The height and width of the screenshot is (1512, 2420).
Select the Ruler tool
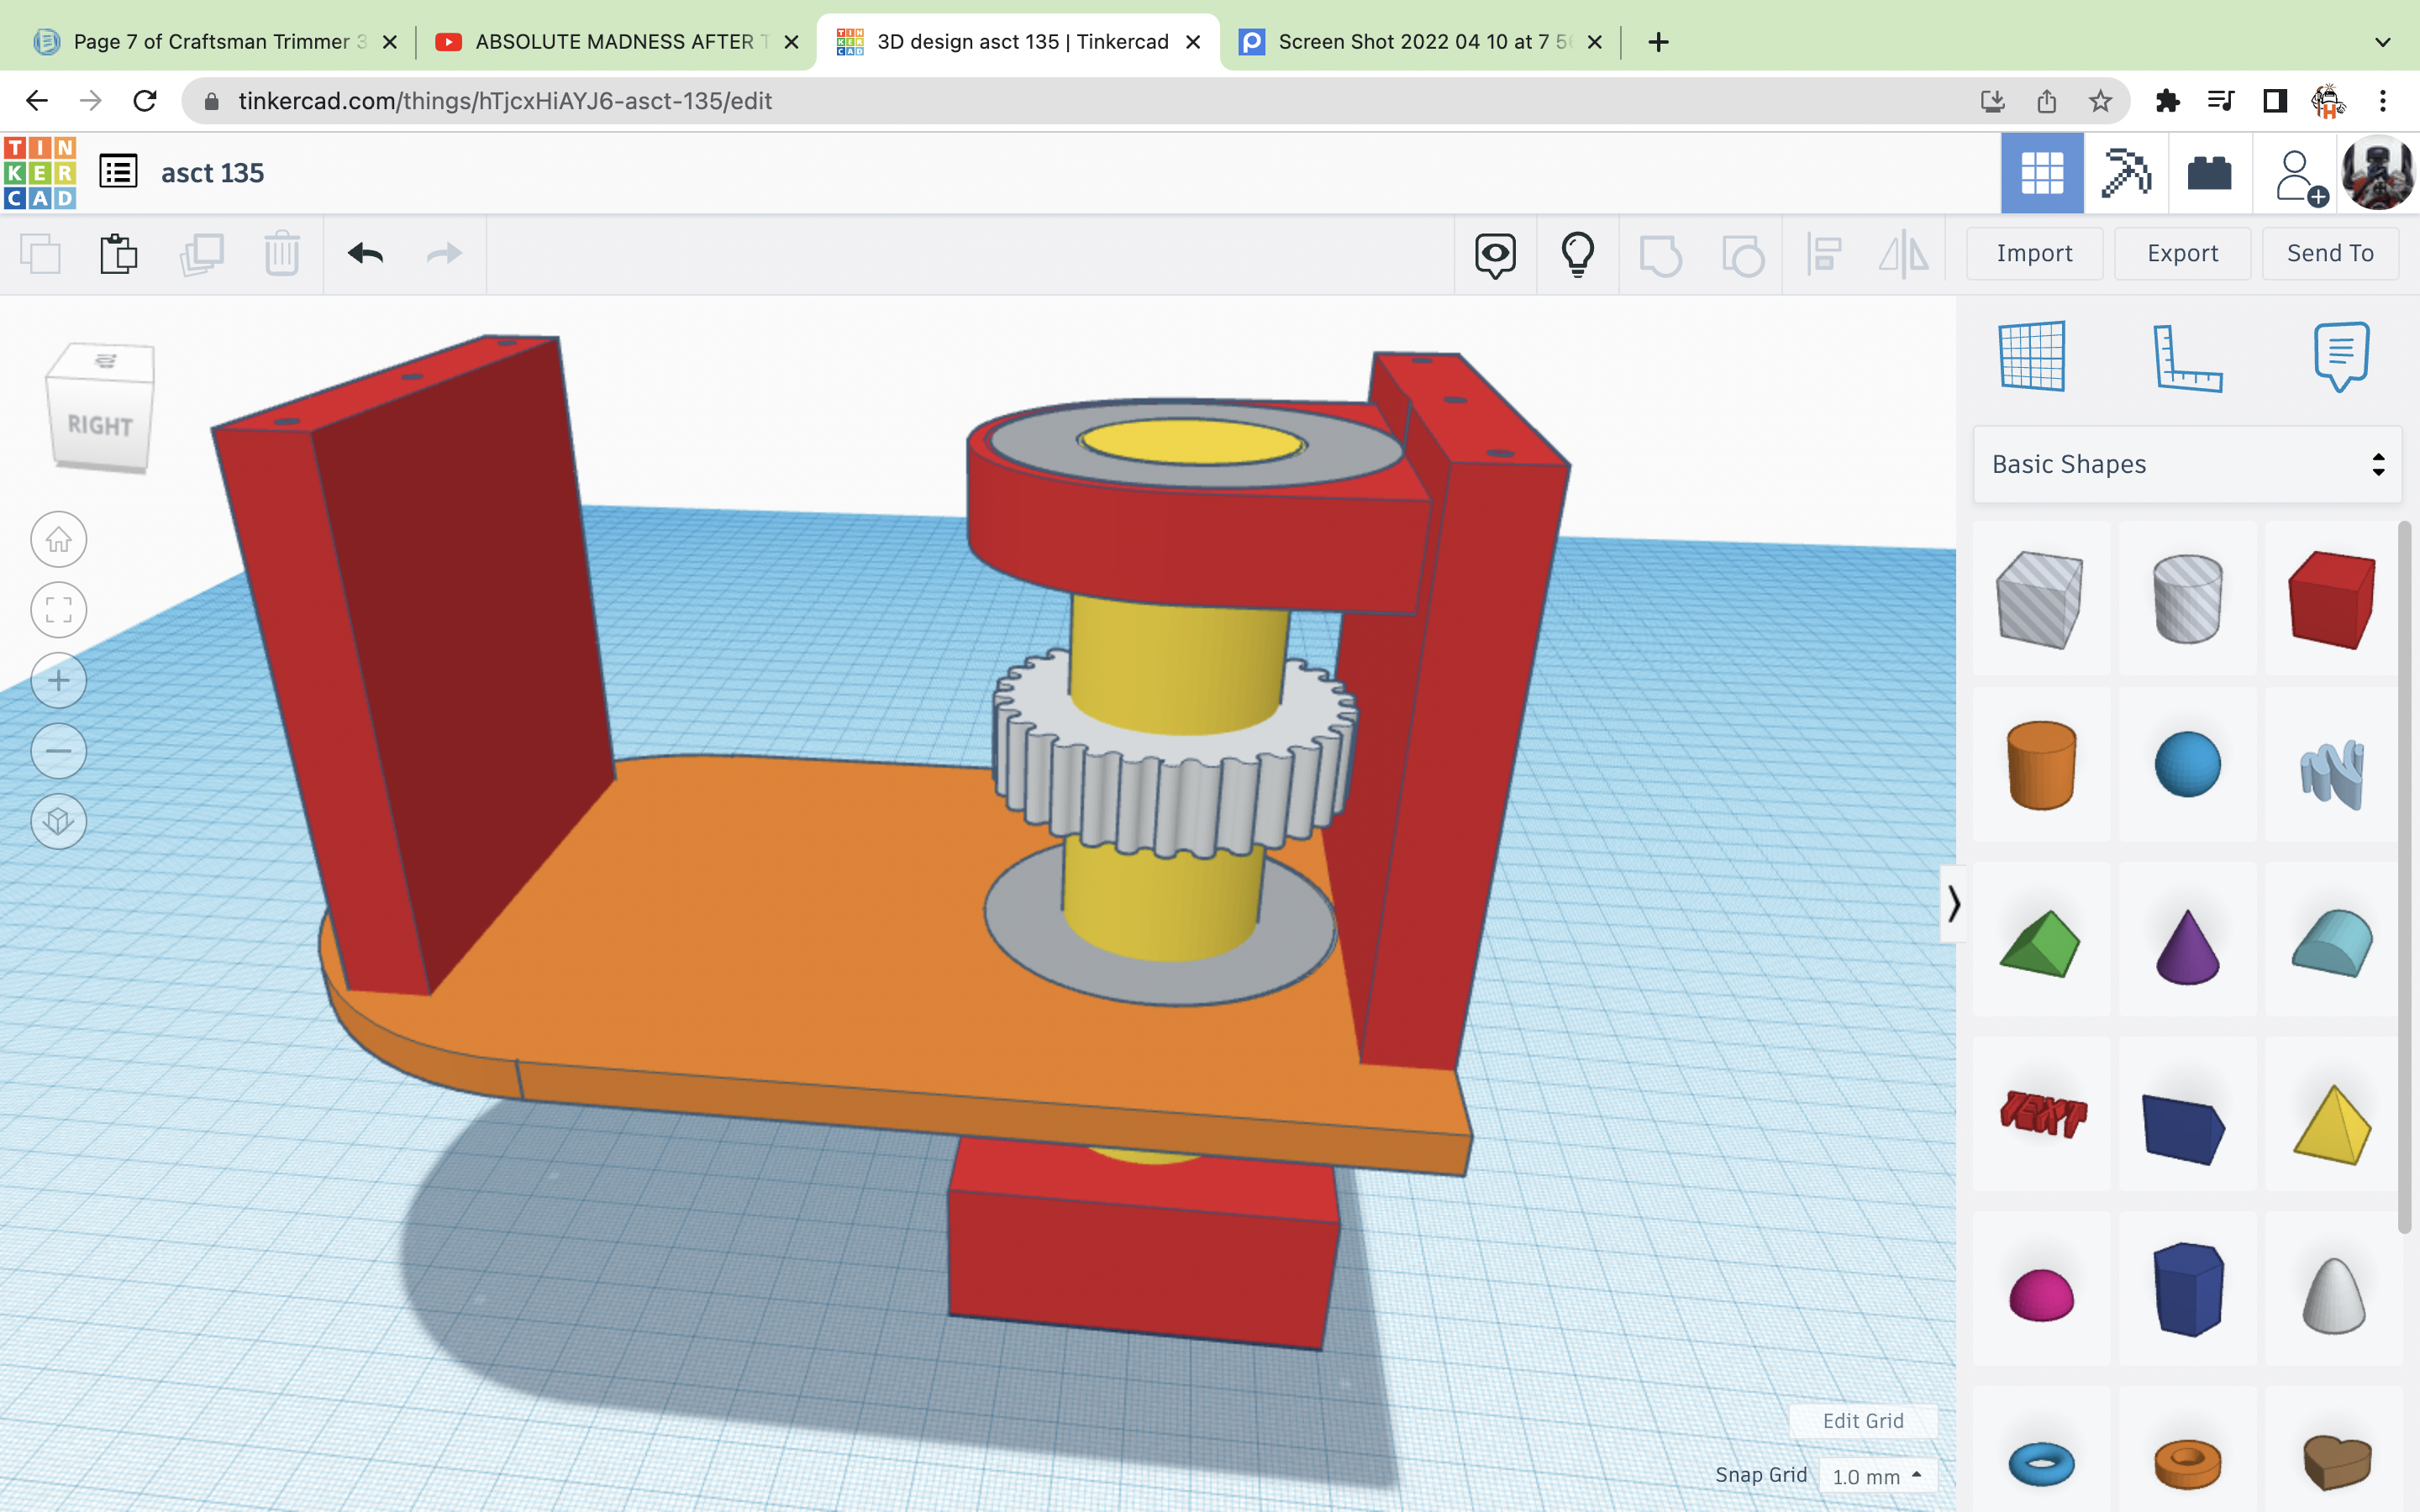tap(2186, 358)
